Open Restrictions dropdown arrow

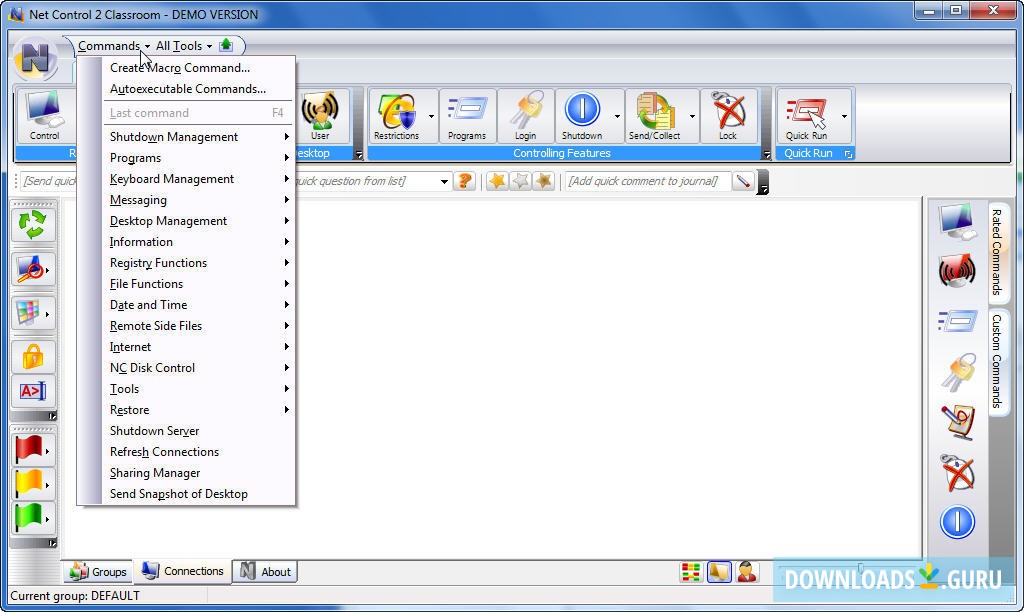point(431,116)
